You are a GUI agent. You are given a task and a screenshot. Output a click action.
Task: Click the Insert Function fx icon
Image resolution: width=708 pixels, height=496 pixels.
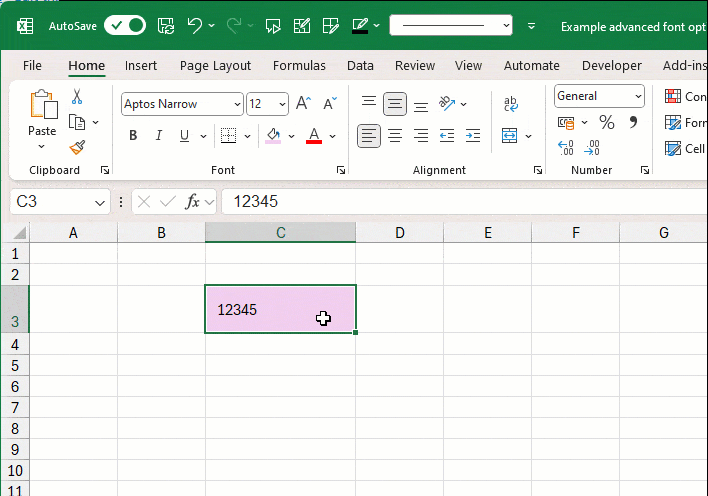coord(192,201)
